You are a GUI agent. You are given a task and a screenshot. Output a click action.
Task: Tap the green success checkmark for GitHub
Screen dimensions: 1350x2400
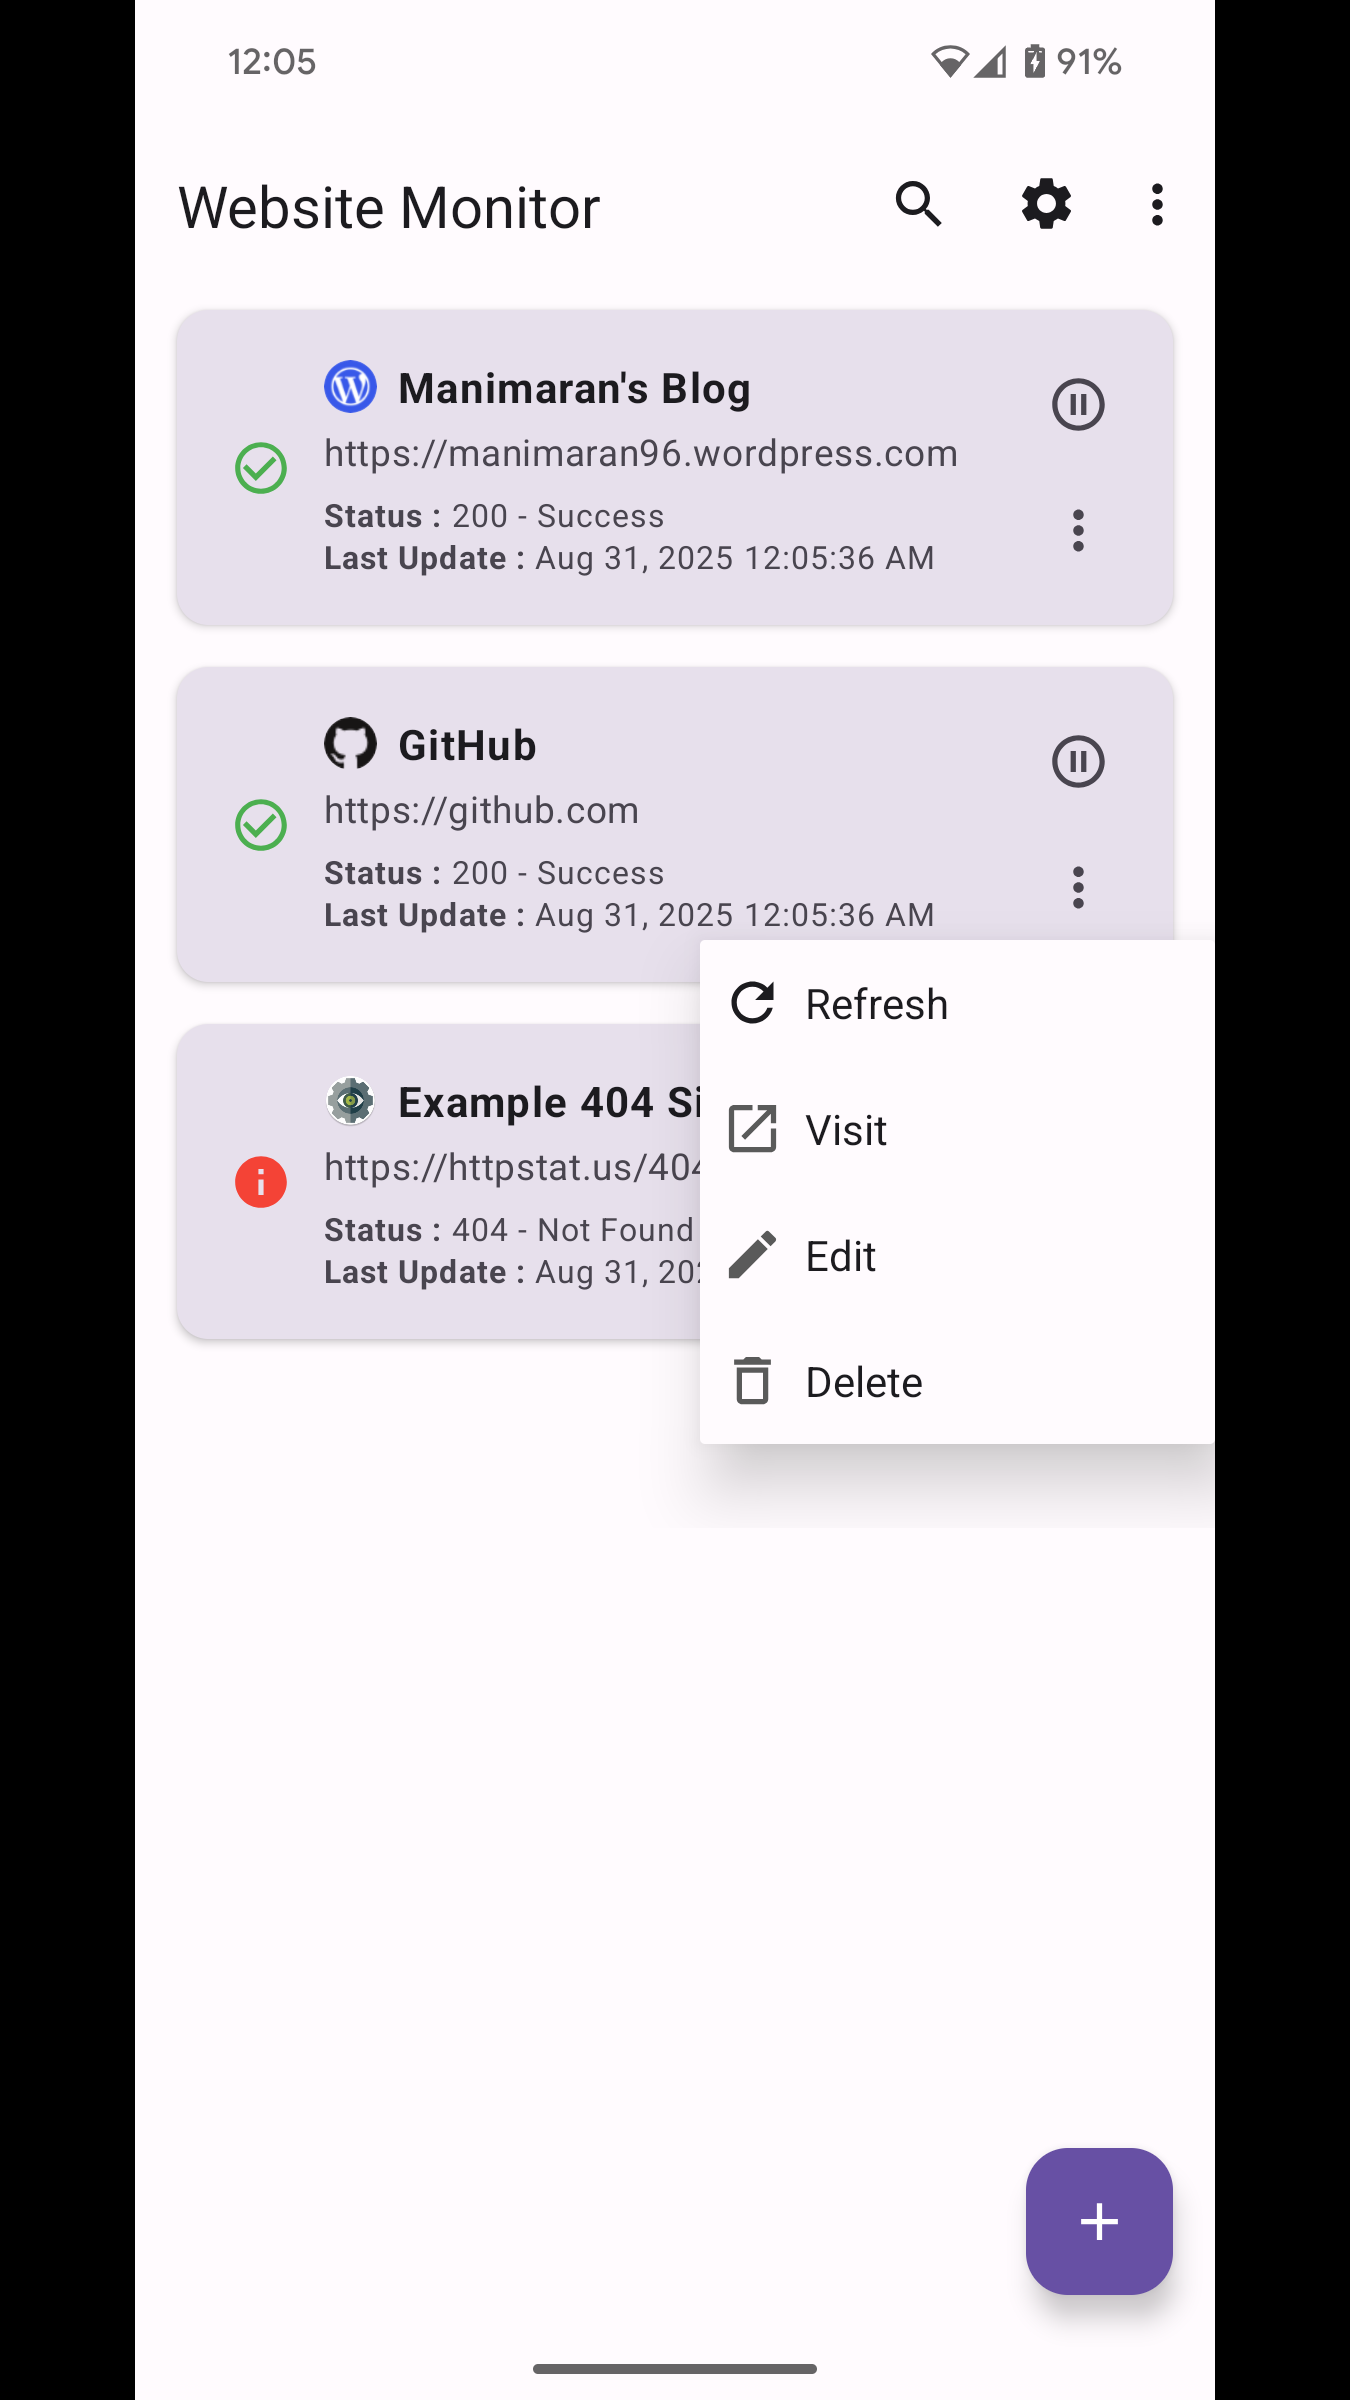[261, 825]
